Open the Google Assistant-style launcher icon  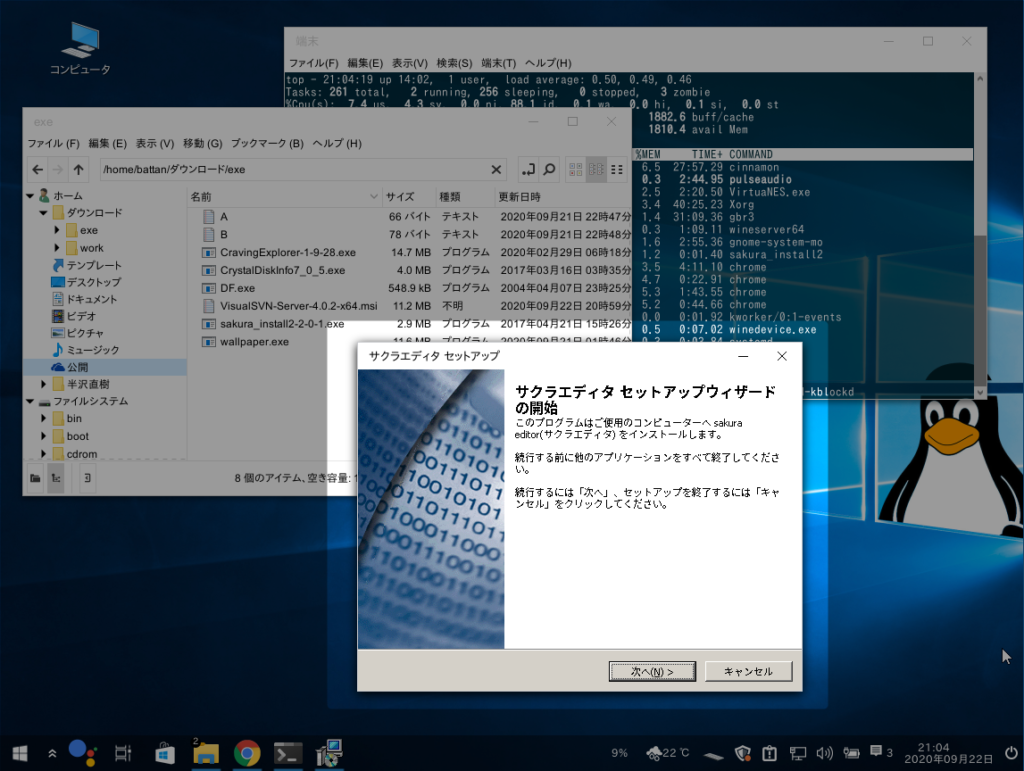[x=82, y=753]
